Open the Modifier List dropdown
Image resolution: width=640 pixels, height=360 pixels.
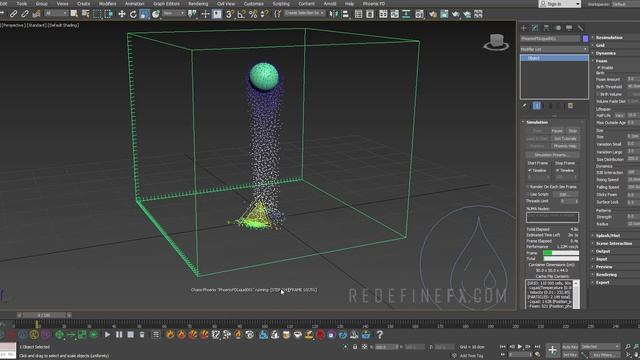pyautogui.click(x=554, y=49)
